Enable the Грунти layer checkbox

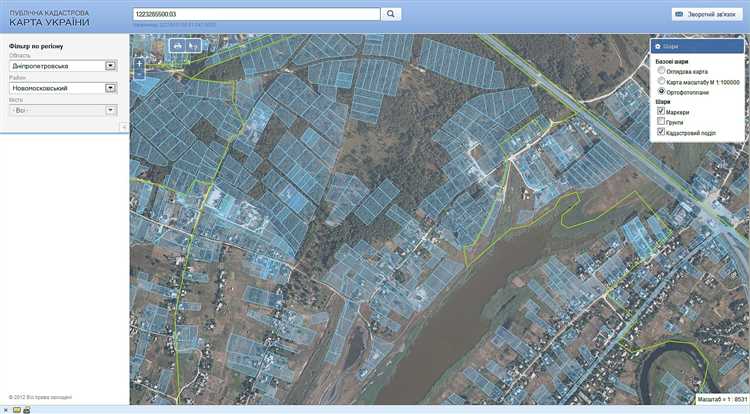661,122
